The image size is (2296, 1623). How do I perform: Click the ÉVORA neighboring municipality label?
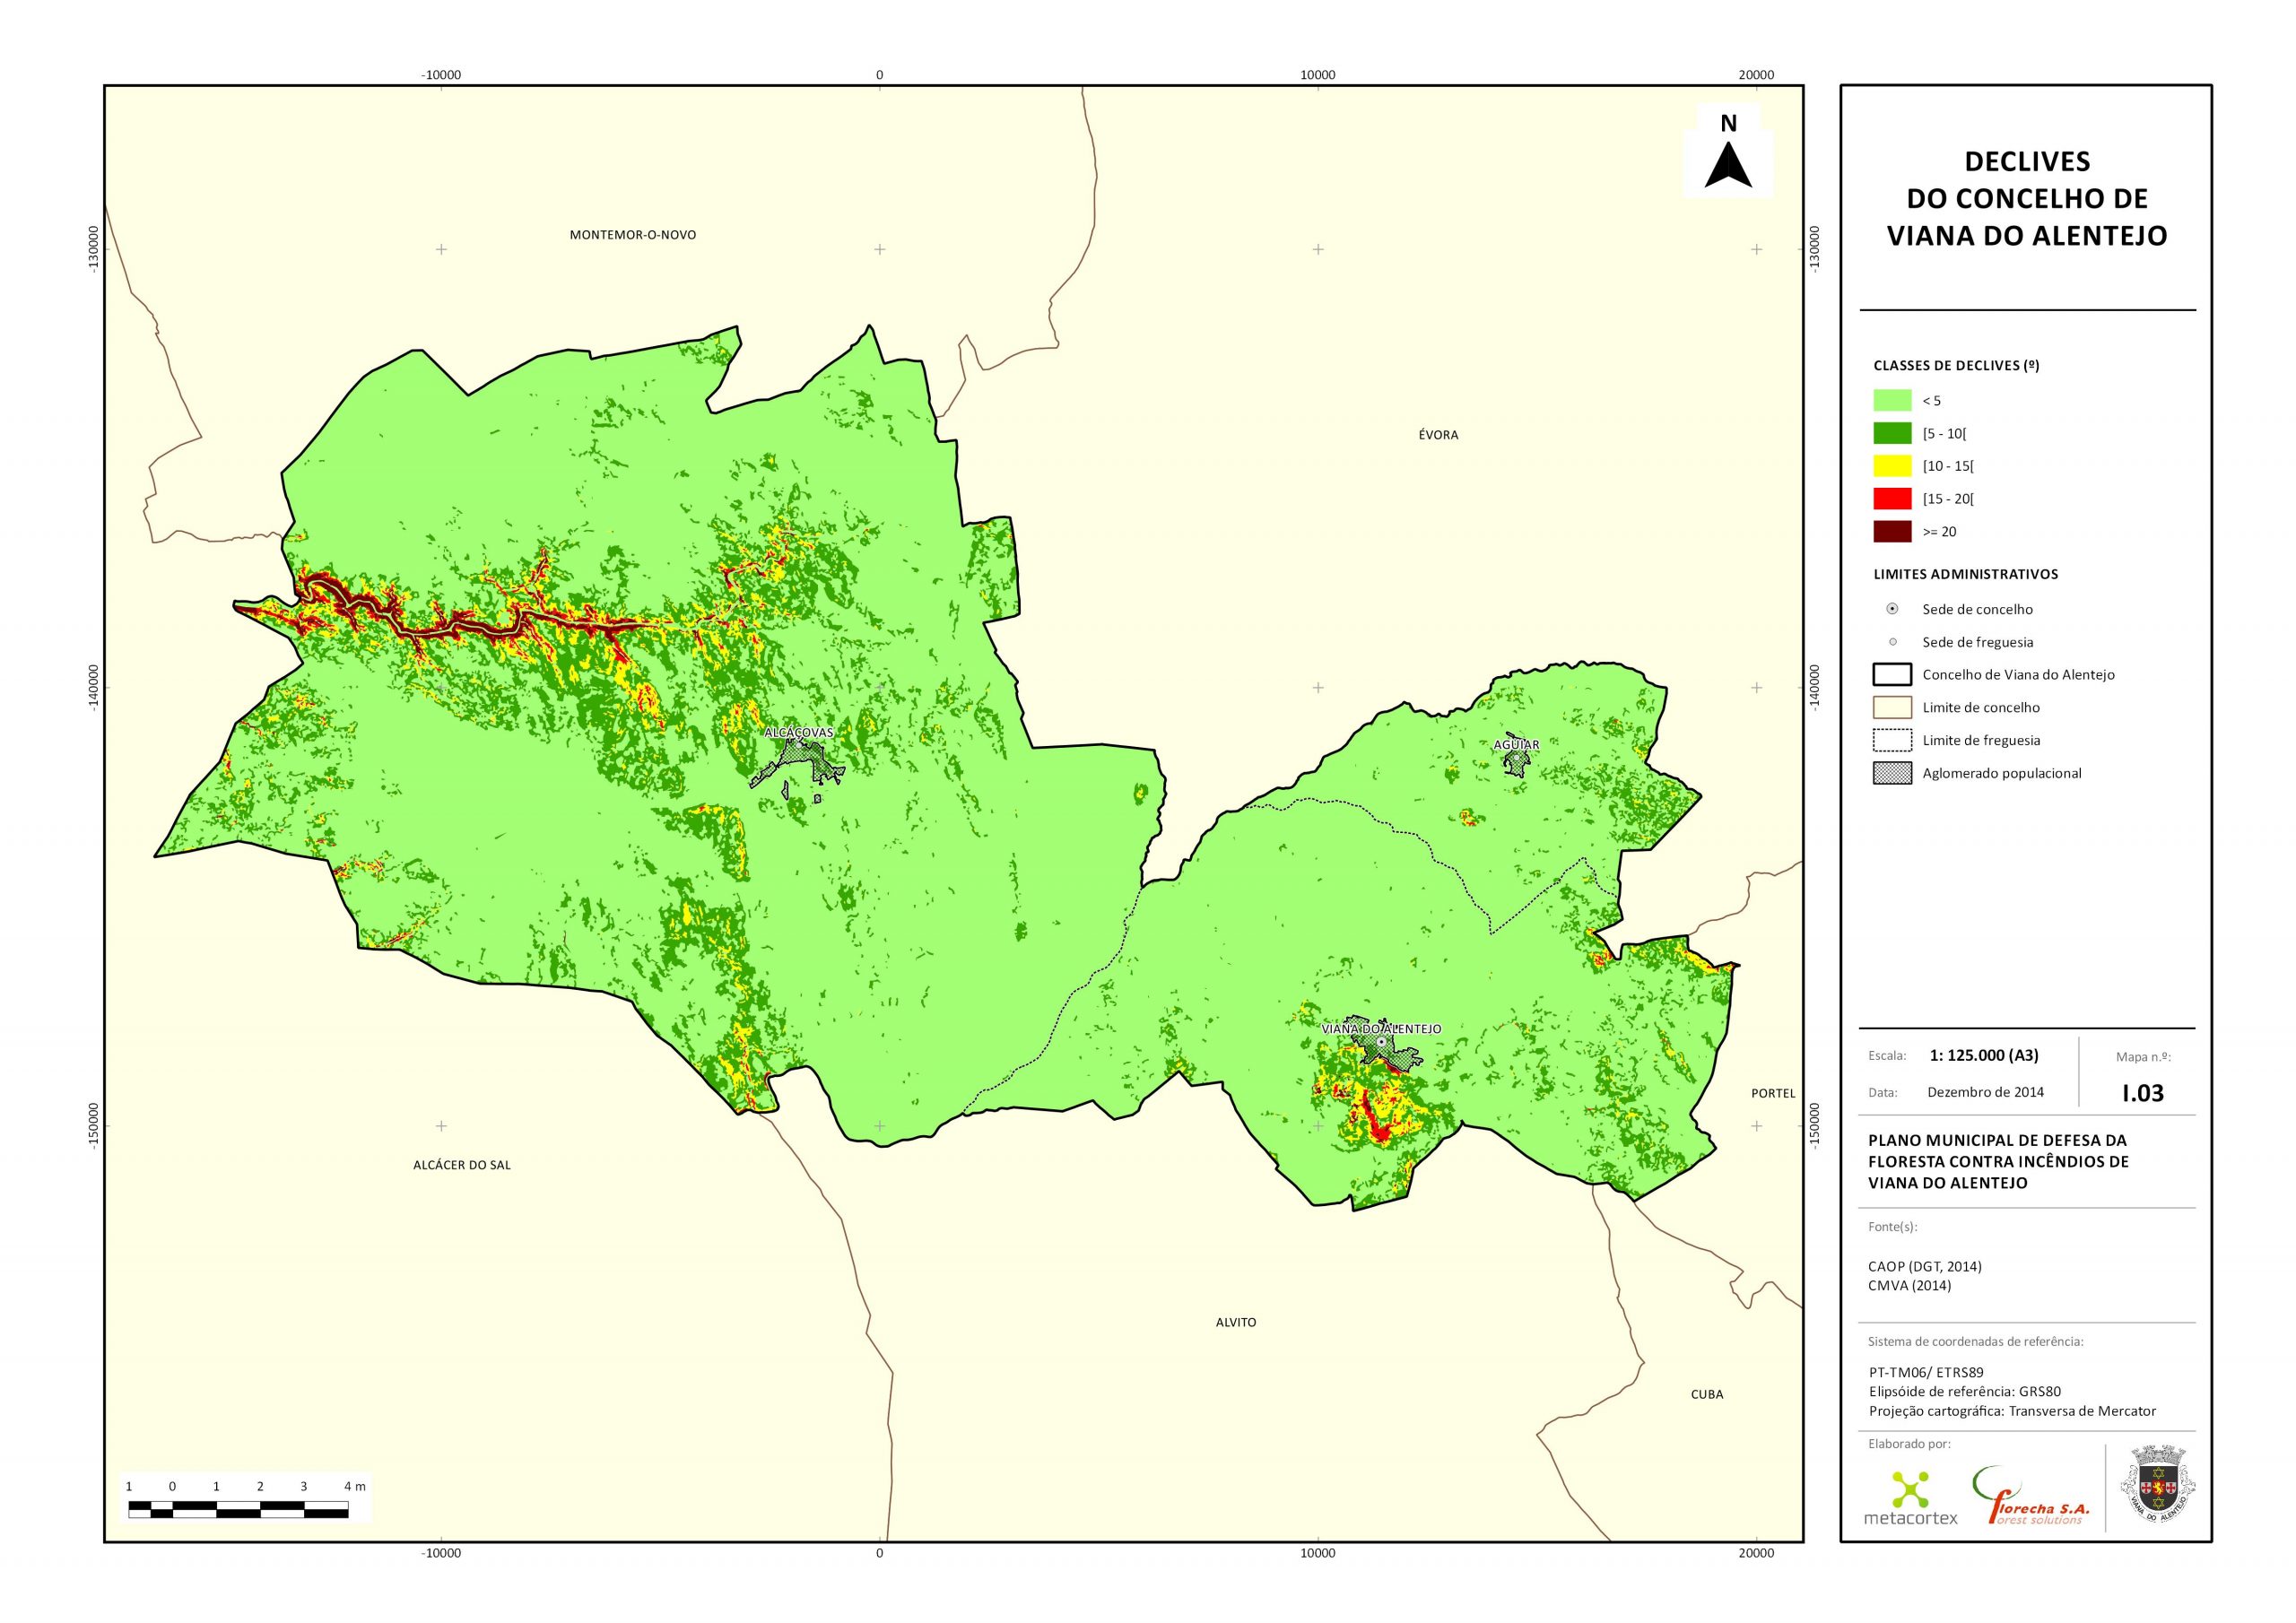1438,435
